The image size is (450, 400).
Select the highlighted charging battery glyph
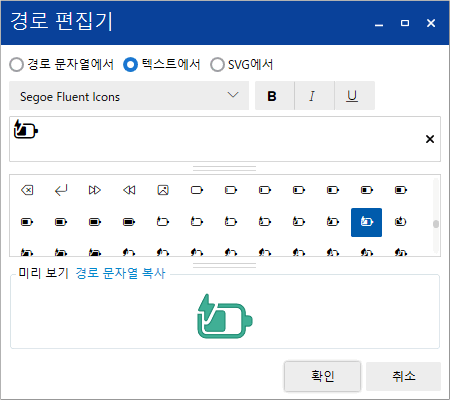(366, 222)
